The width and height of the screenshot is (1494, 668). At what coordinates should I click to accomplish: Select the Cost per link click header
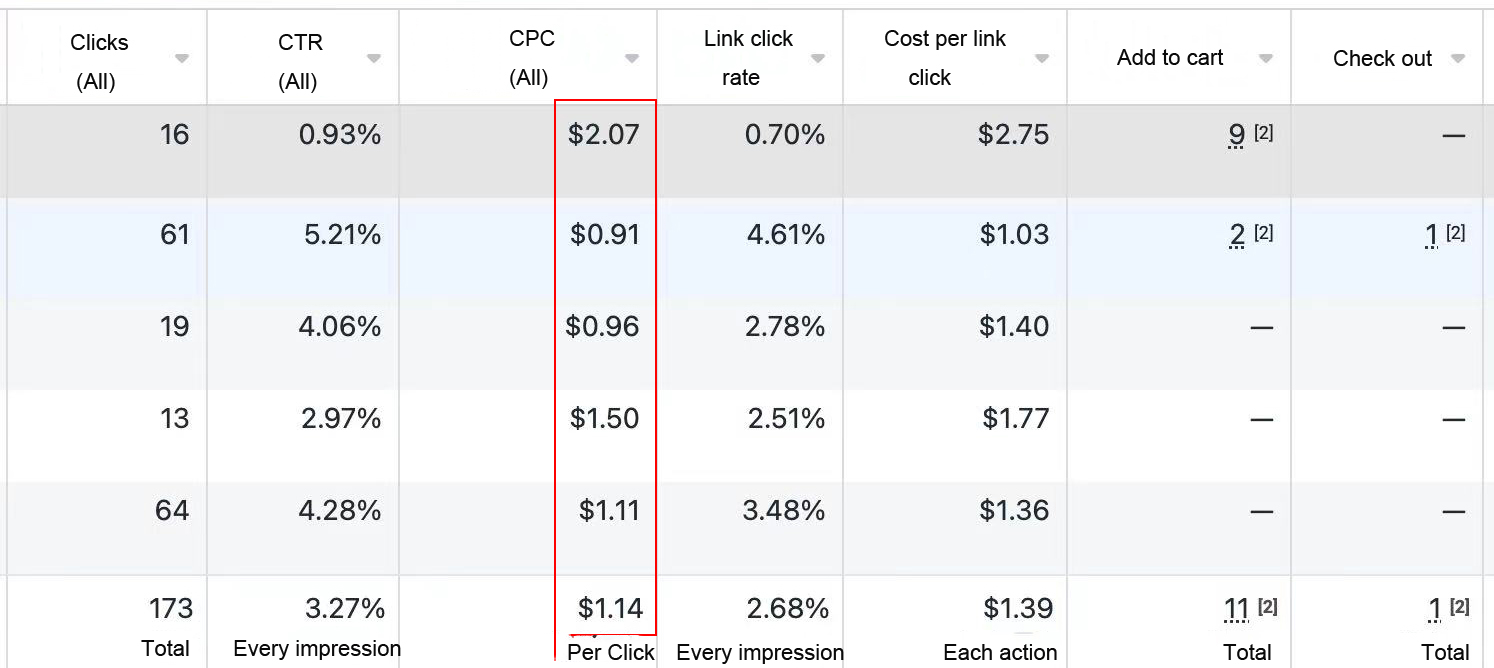point(945,58)
